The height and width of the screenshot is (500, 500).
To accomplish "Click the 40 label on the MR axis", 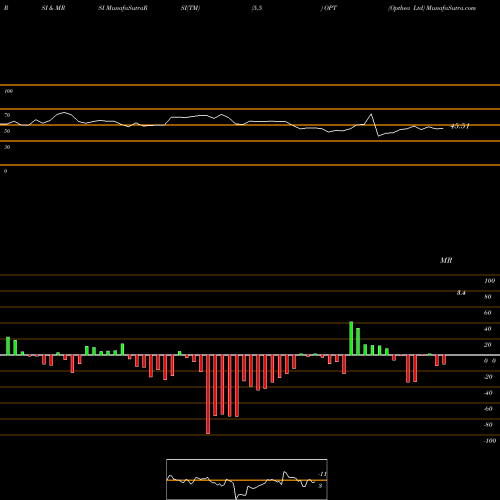I will click(x=488, y=329).
